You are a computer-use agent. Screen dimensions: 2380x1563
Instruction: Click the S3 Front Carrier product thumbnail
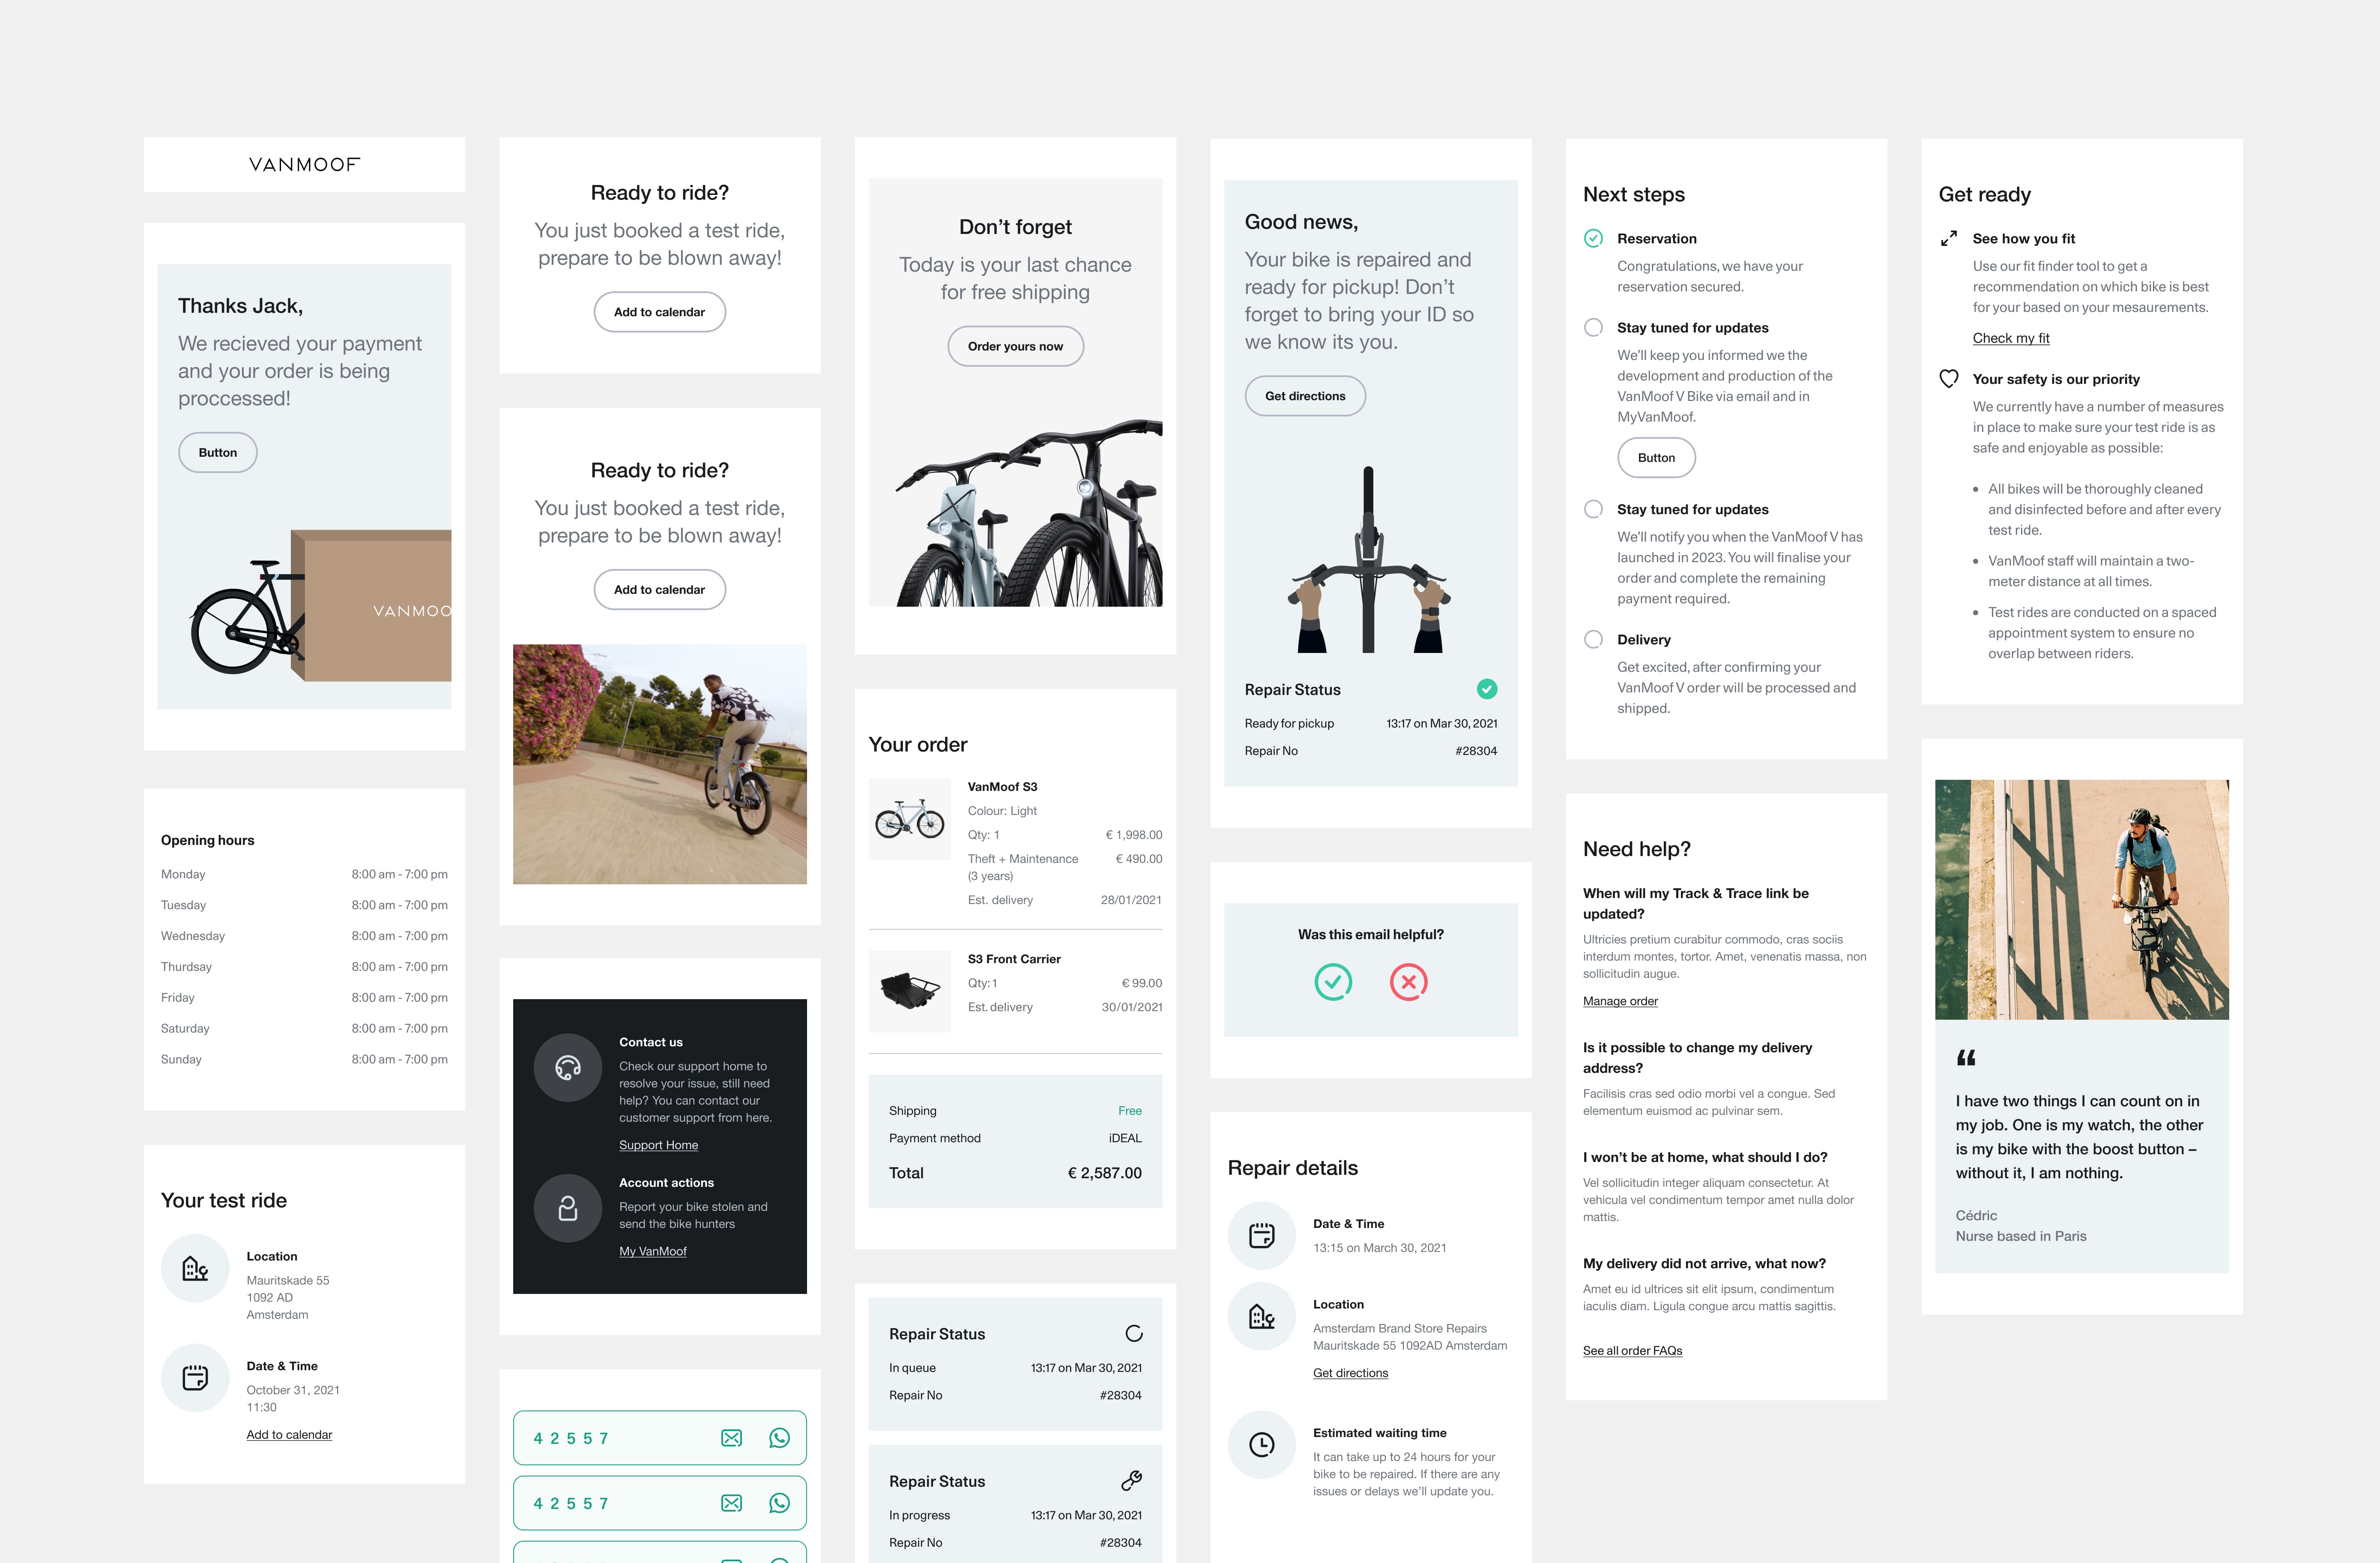click(x=909, y=991)
